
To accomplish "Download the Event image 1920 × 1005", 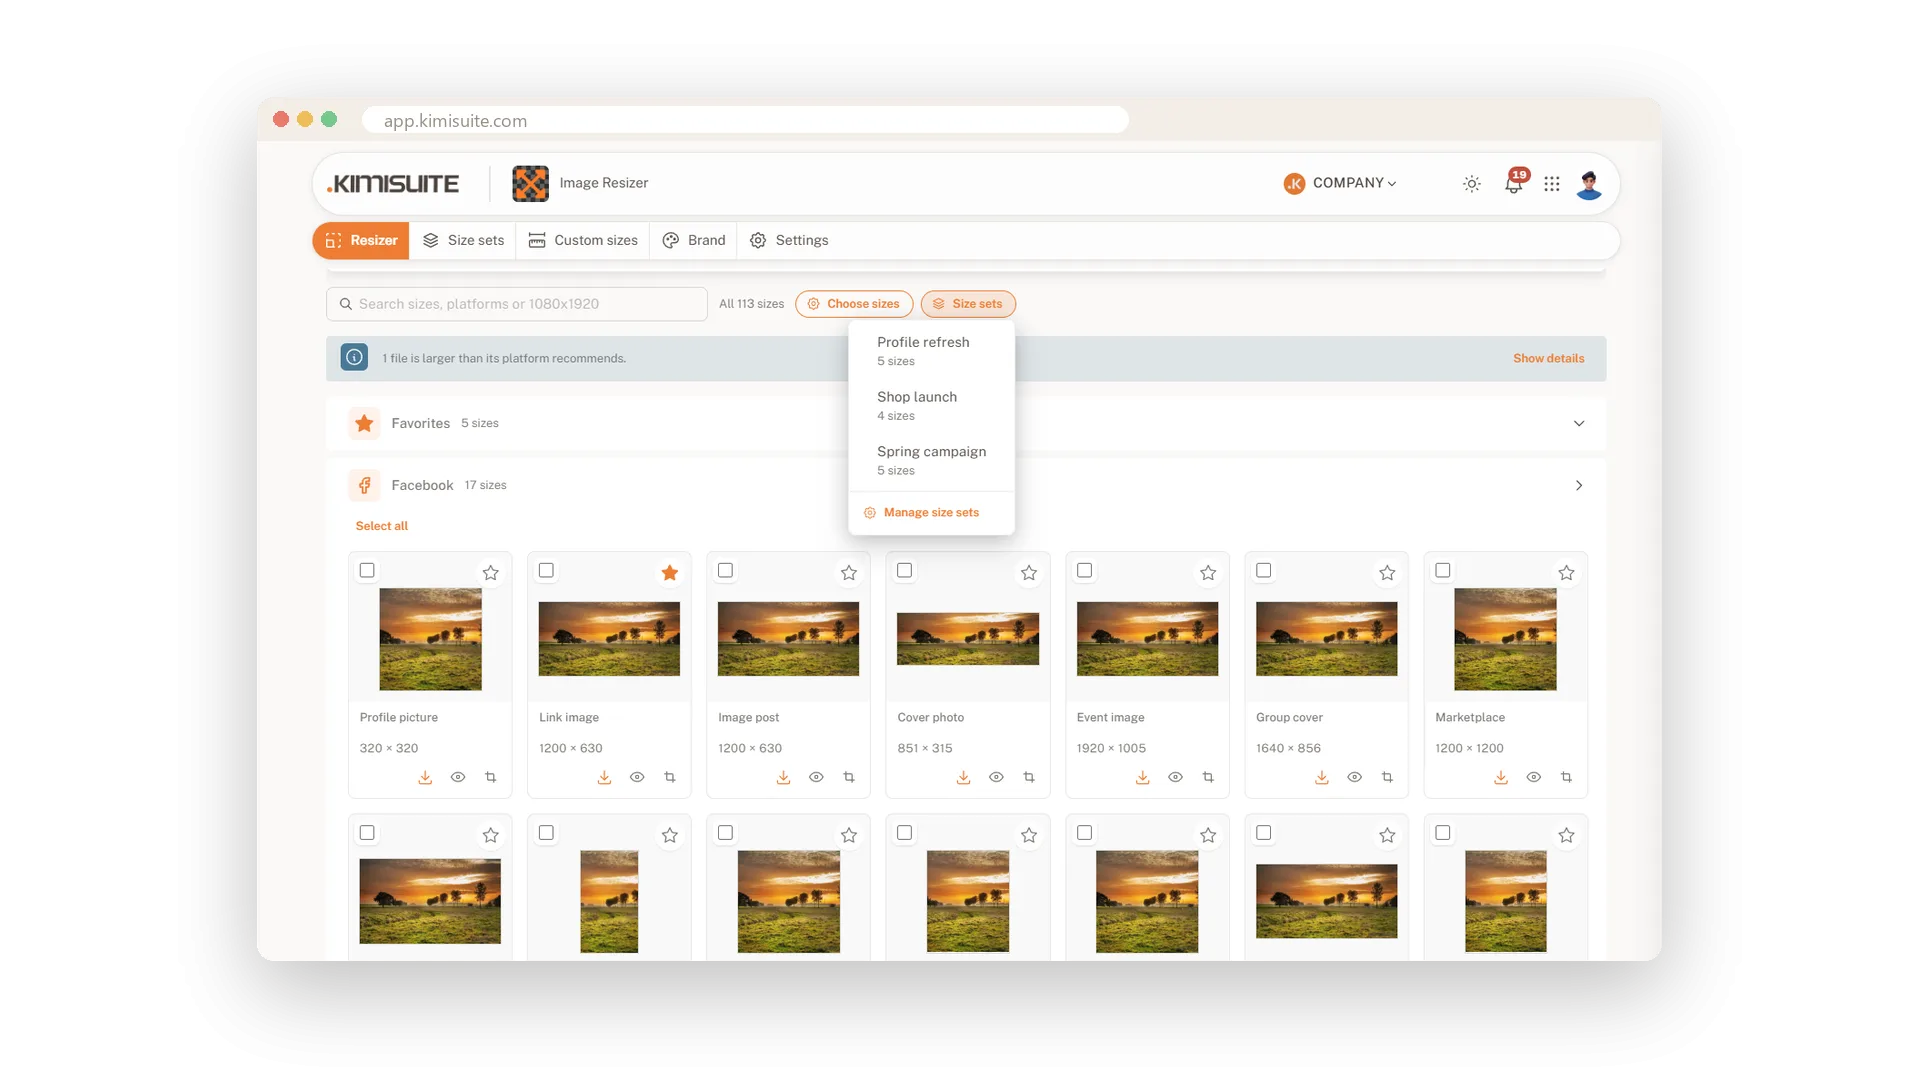I will tap(1142, 777).
